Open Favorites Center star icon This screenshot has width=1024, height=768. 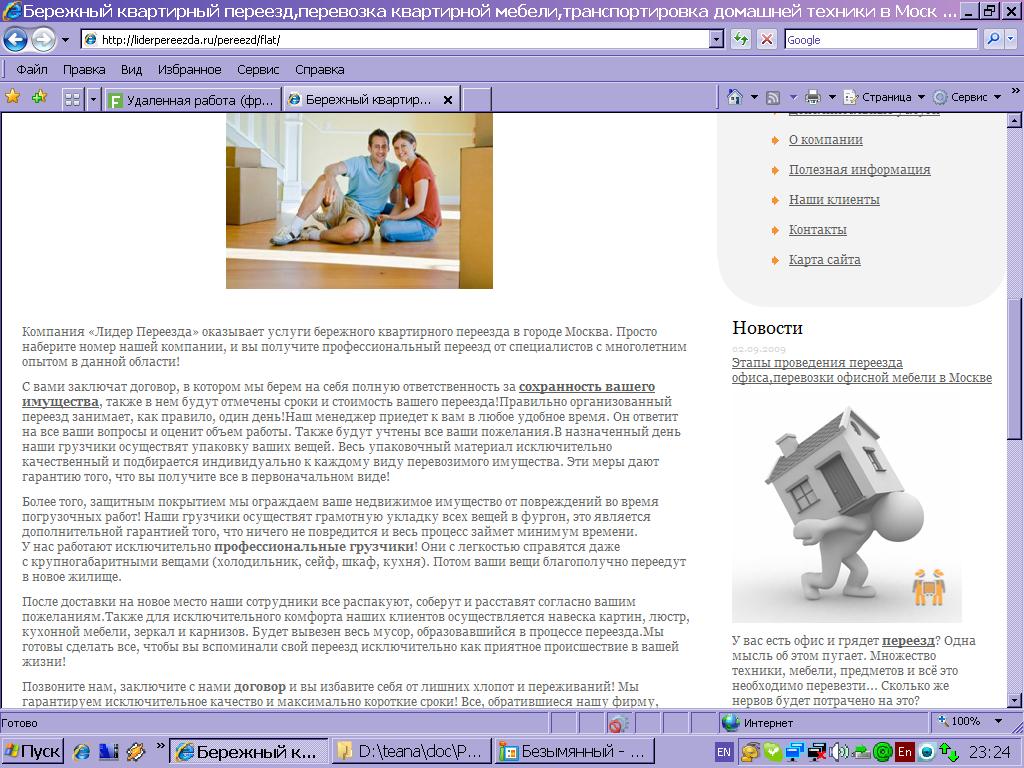(13, 97)
